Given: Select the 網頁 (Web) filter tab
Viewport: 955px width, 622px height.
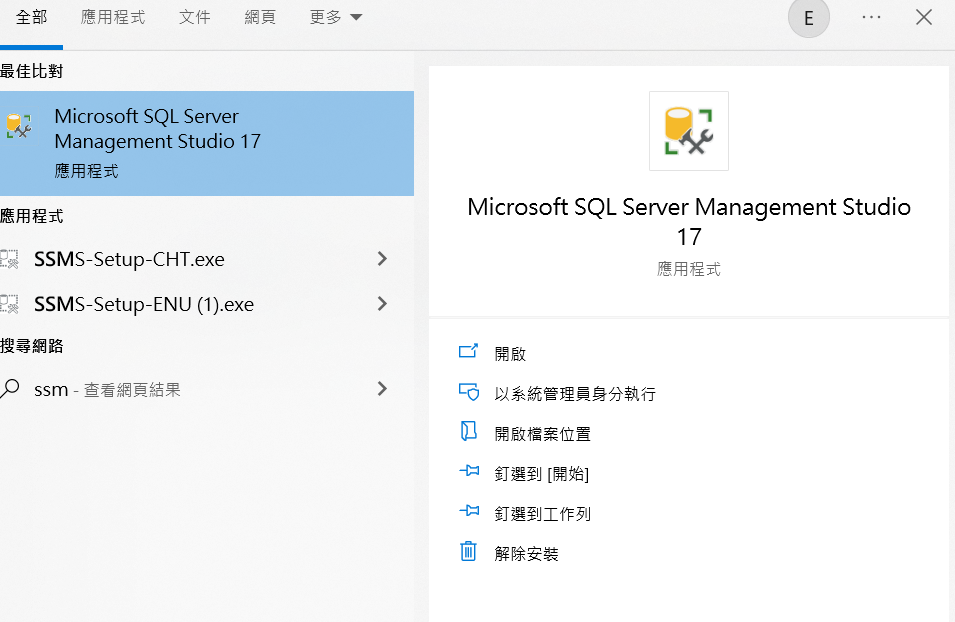Looking at the screenshot, I should click(x=260, y=17).
